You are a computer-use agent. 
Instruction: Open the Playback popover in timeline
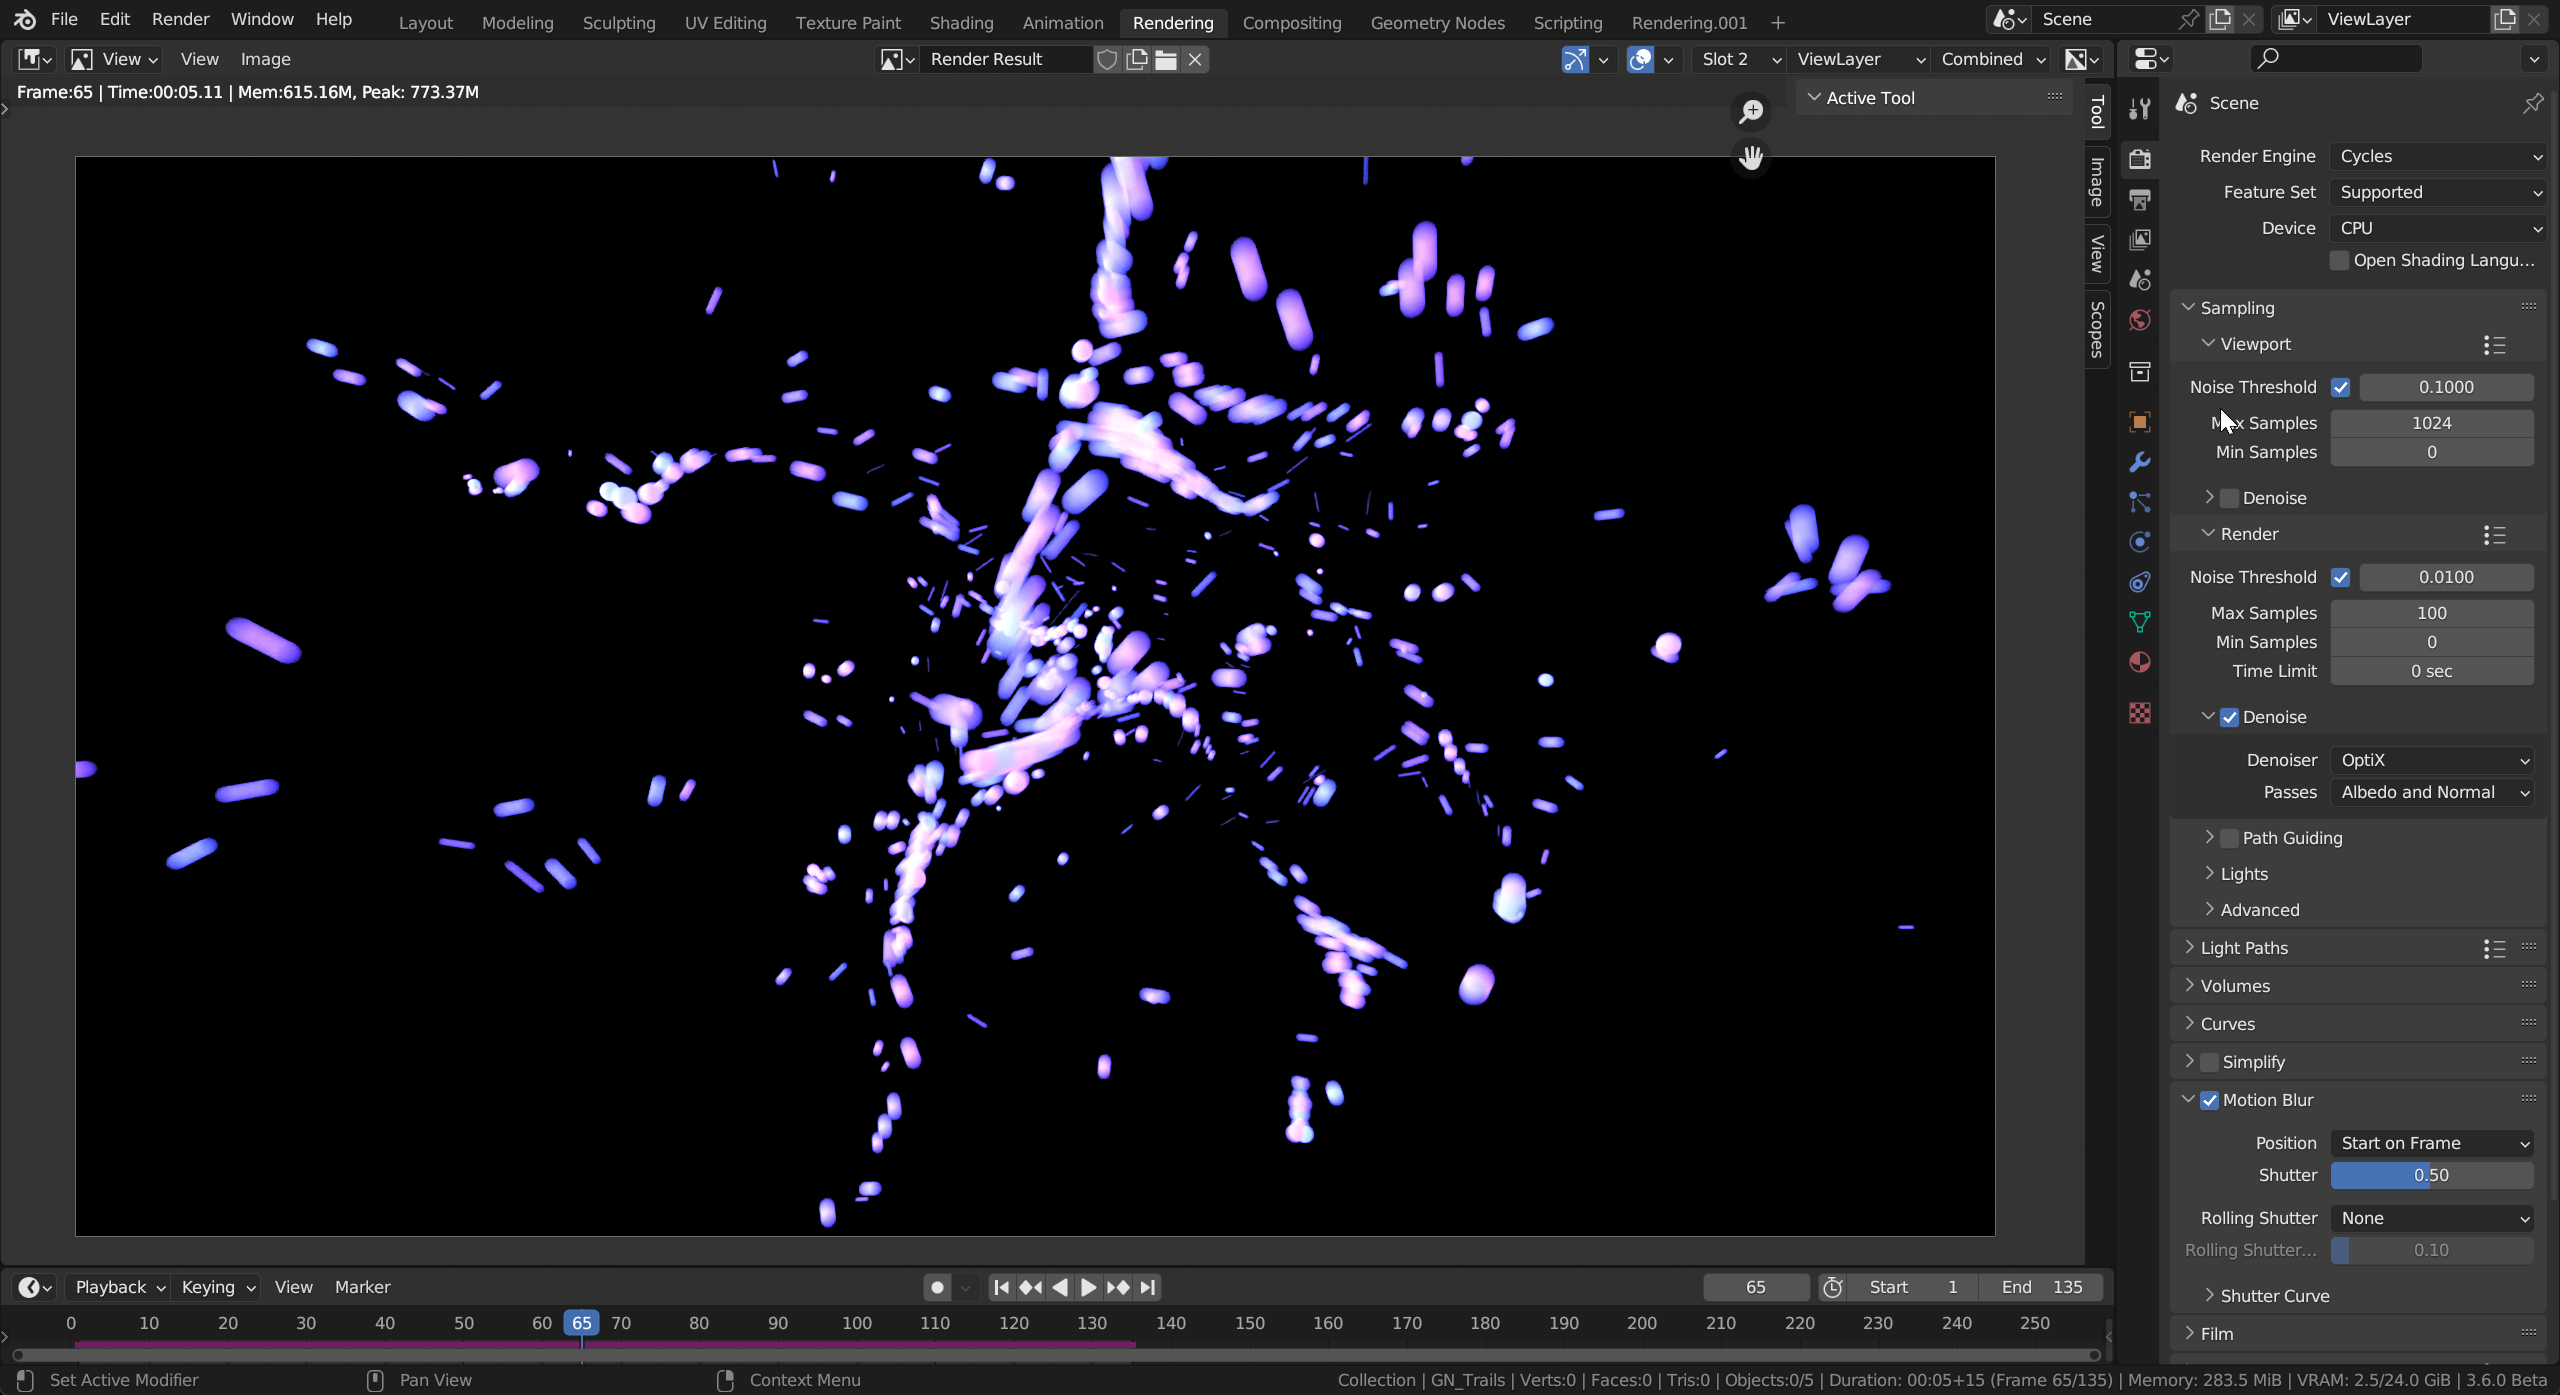click(119, 1288)
